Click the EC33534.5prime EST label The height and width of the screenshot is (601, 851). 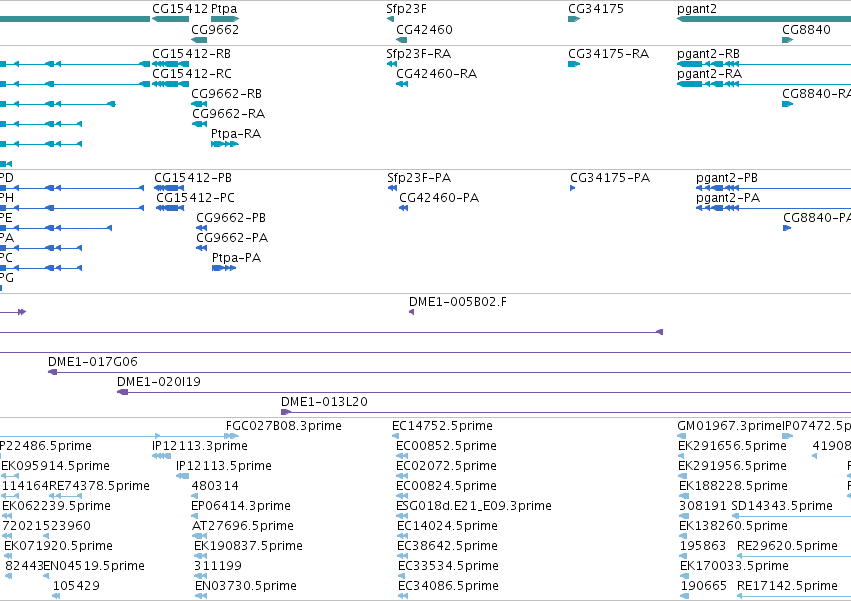(448, 566)
